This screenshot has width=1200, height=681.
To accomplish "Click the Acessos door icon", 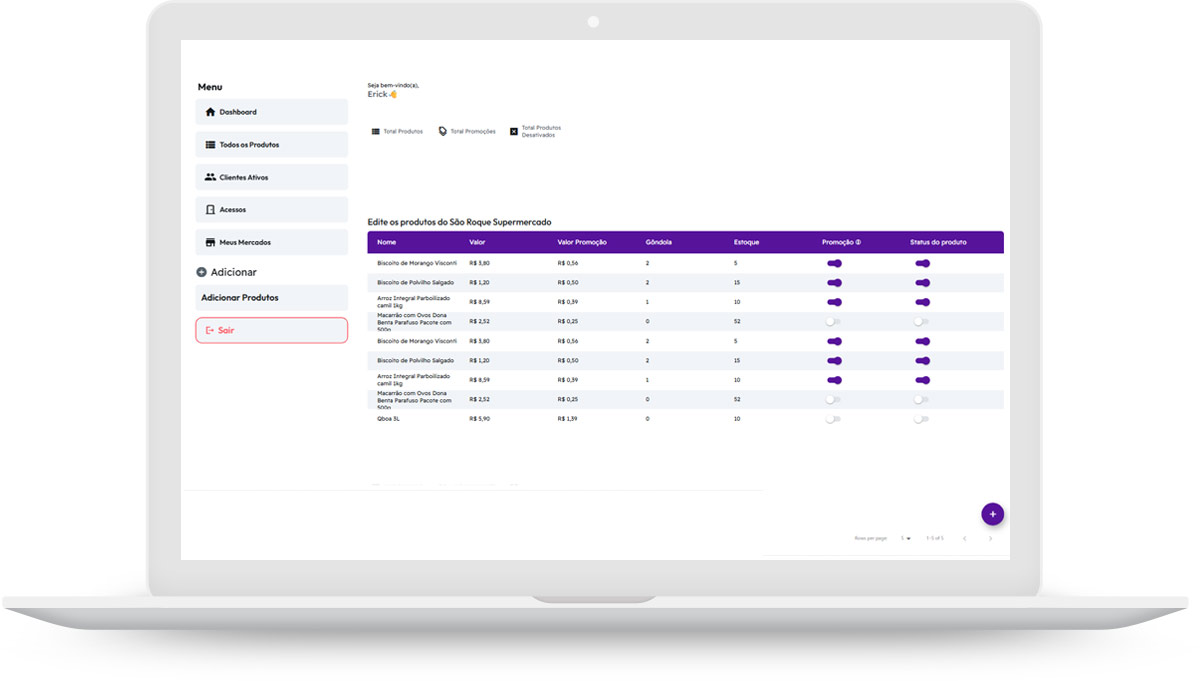I will coord(210,210).
